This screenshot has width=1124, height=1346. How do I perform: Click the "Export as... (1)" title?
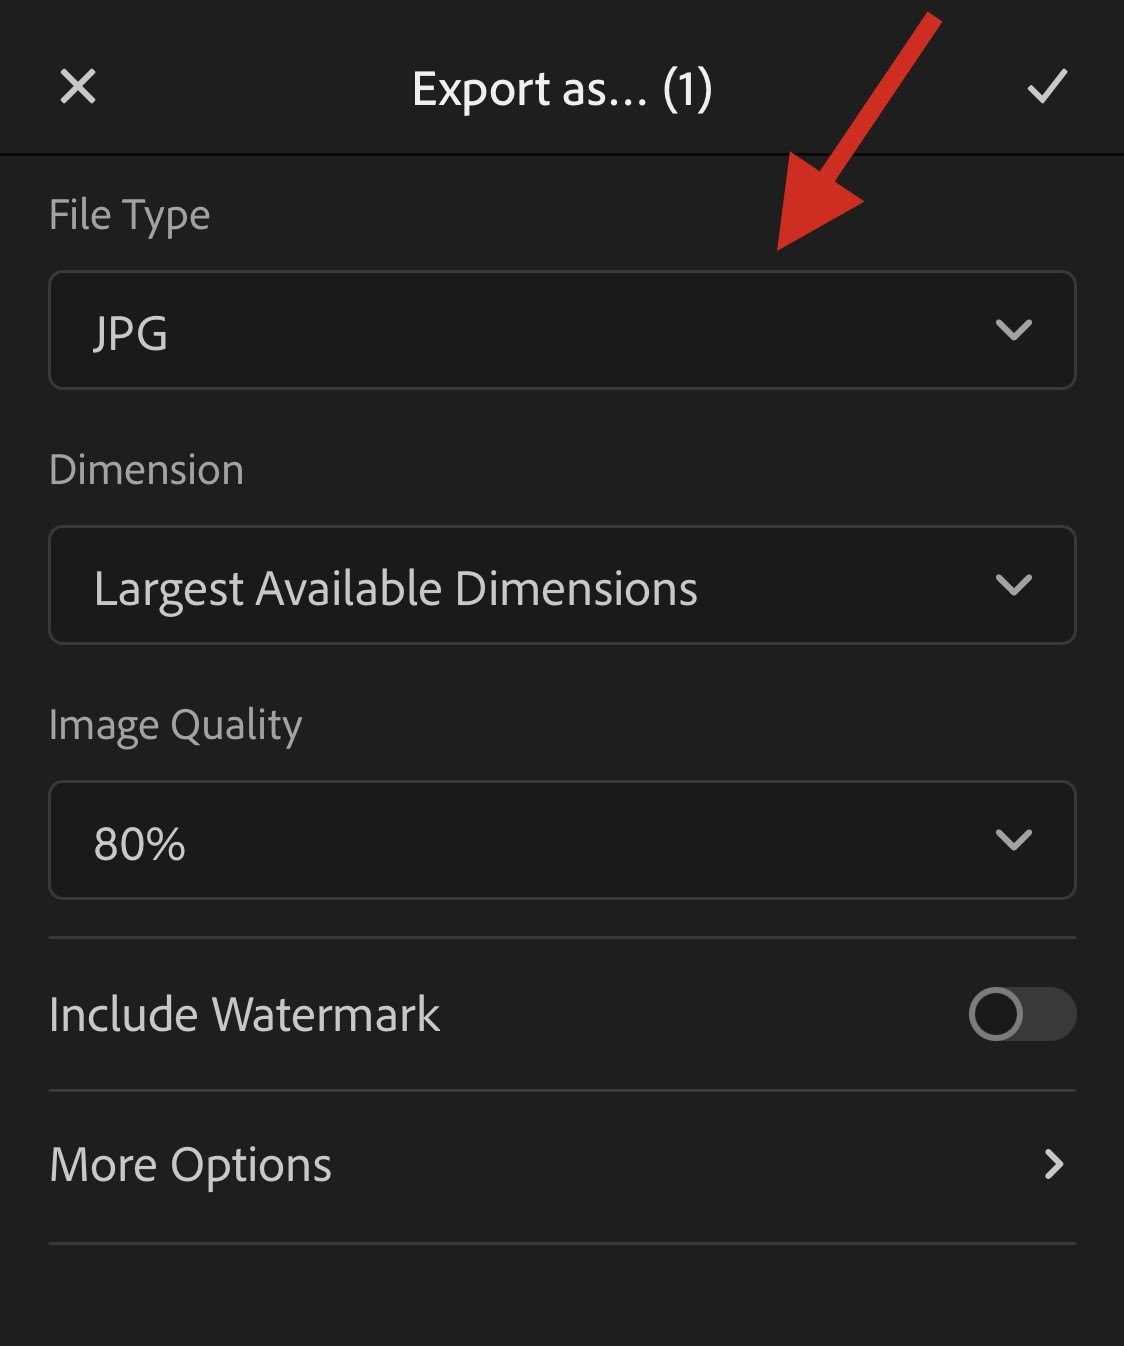[x=561, y=89]
